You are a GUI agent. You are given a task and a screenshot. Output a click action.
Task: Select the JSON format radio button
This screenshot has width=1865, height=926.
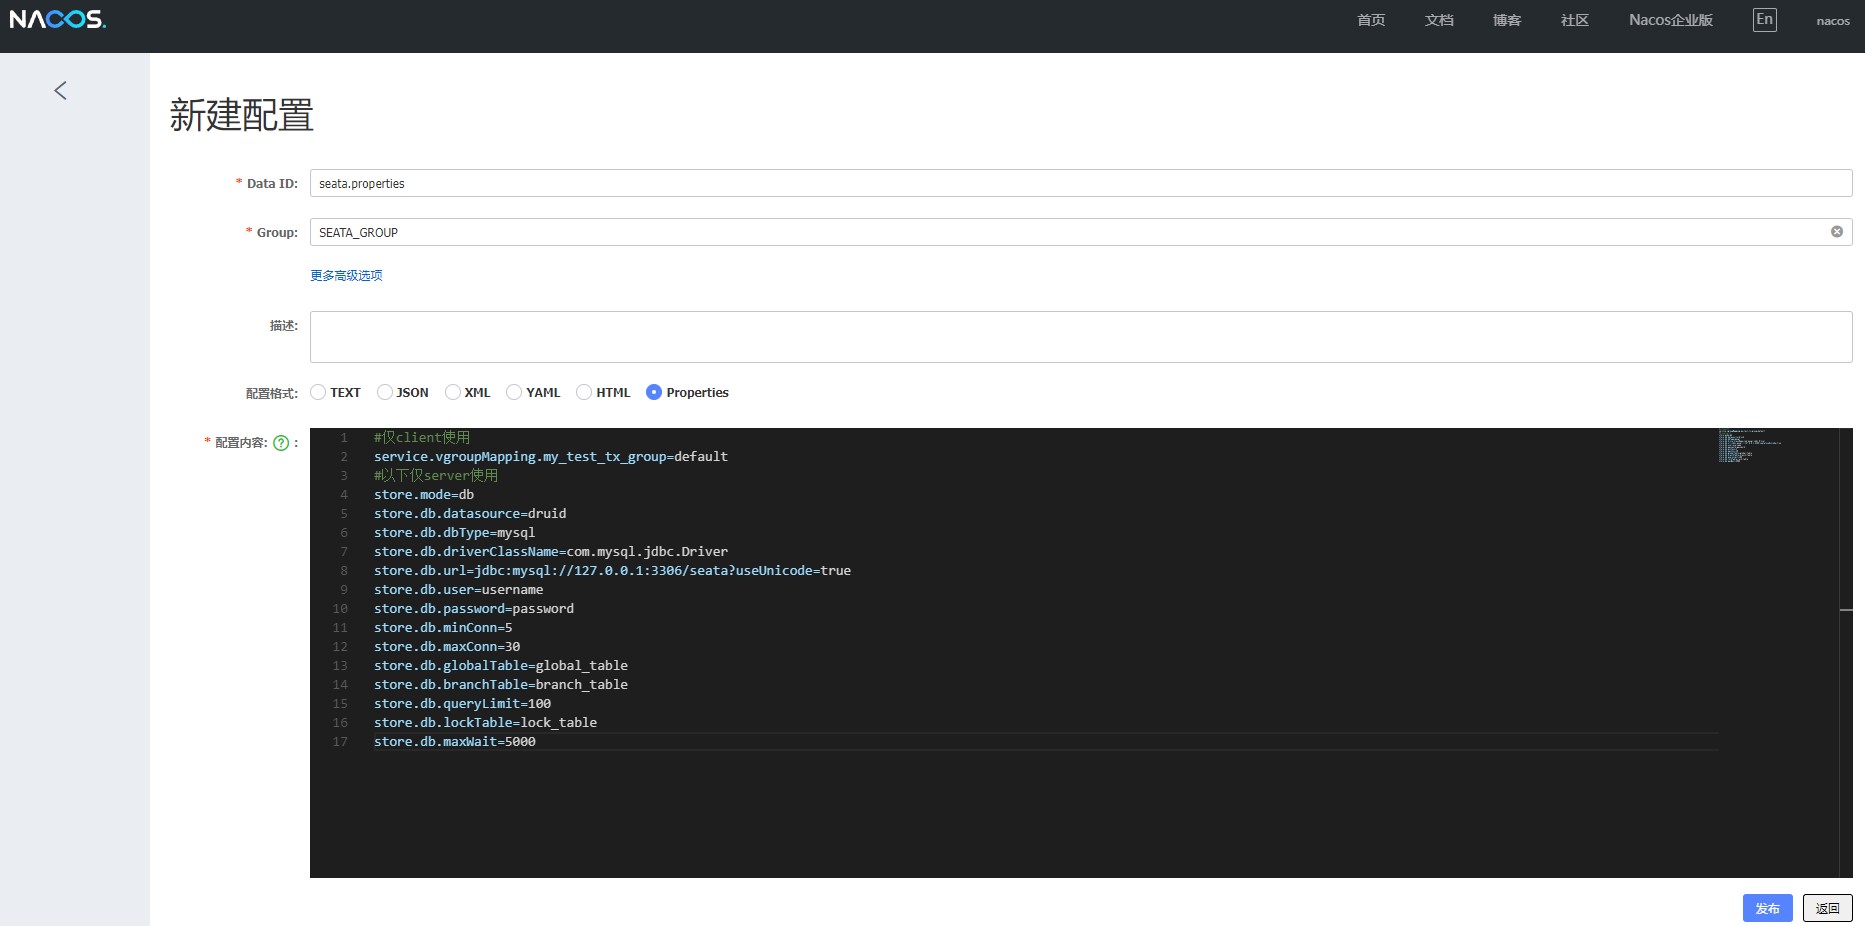(x=385, y=393)
